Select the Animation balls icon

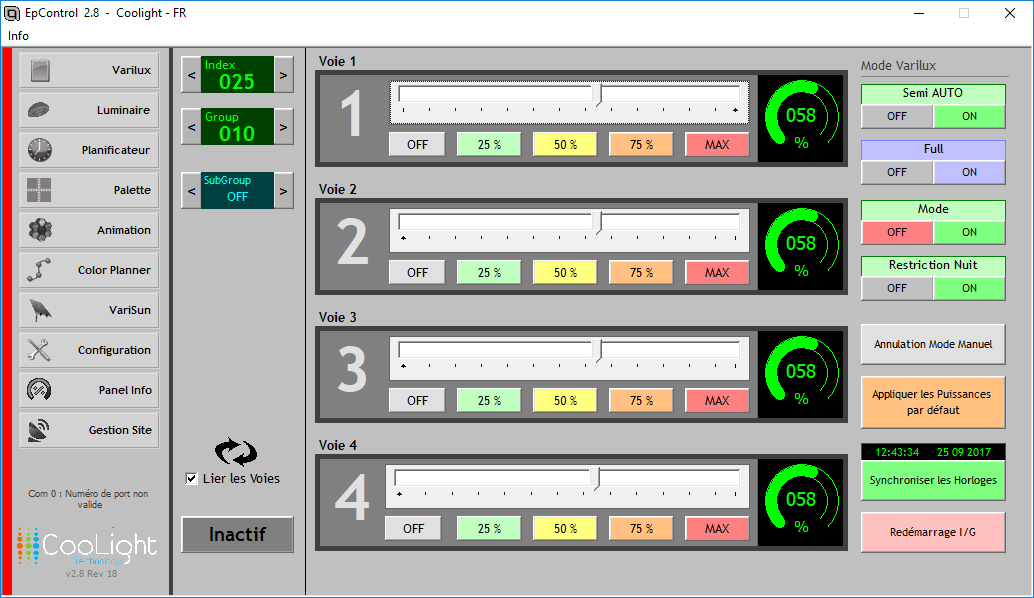40,230
